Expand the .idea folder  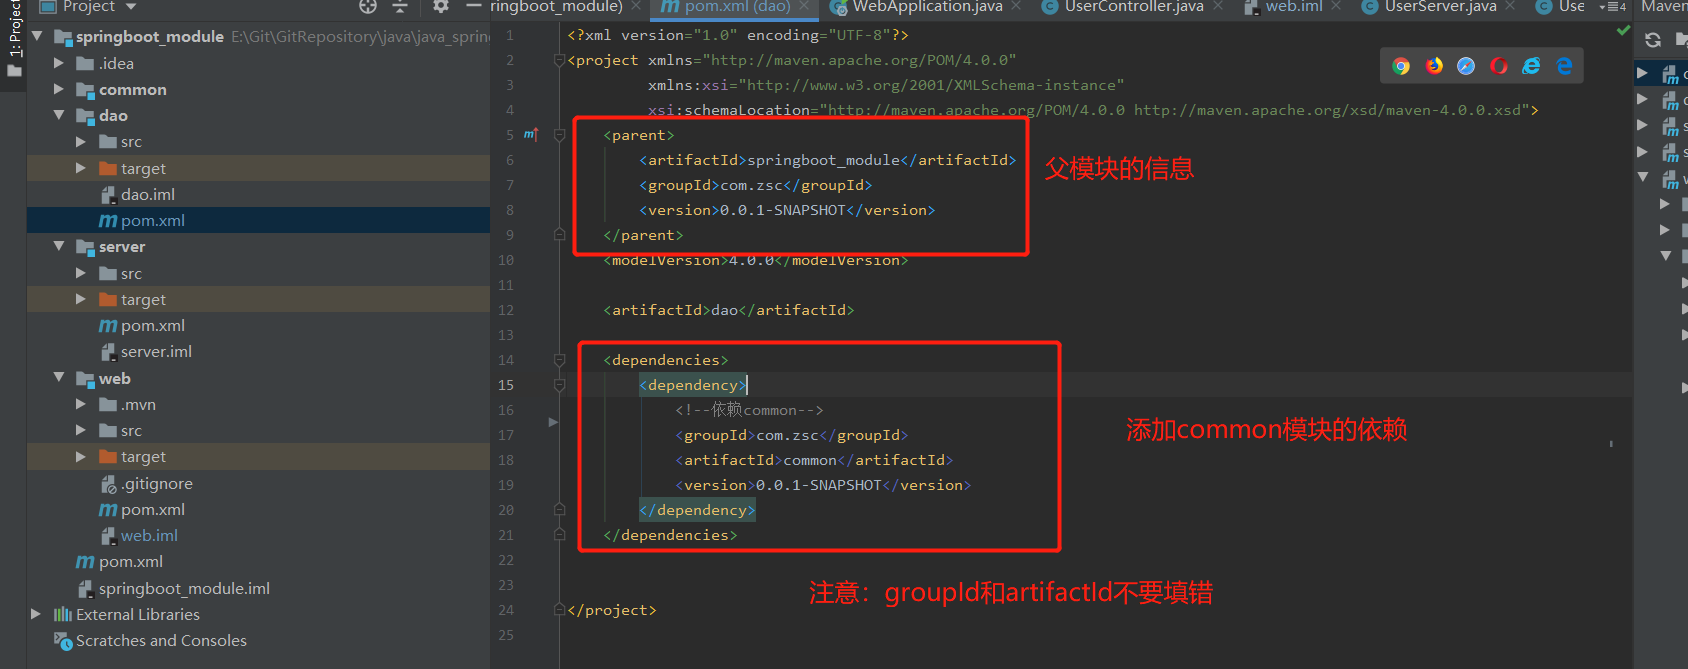tap(59, 63)
